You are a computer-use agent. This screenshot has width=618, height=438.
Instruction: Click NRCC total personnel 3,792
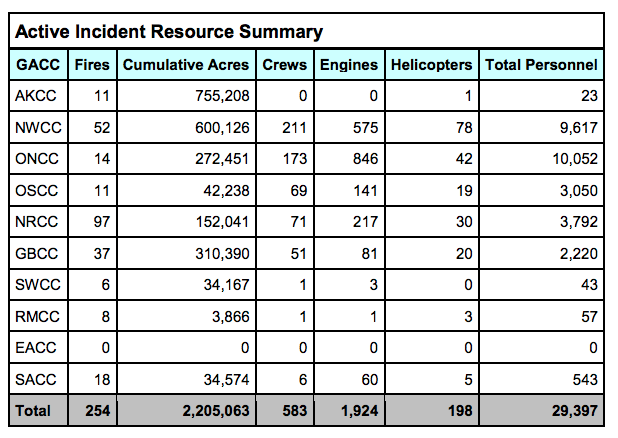click(579, 222)
